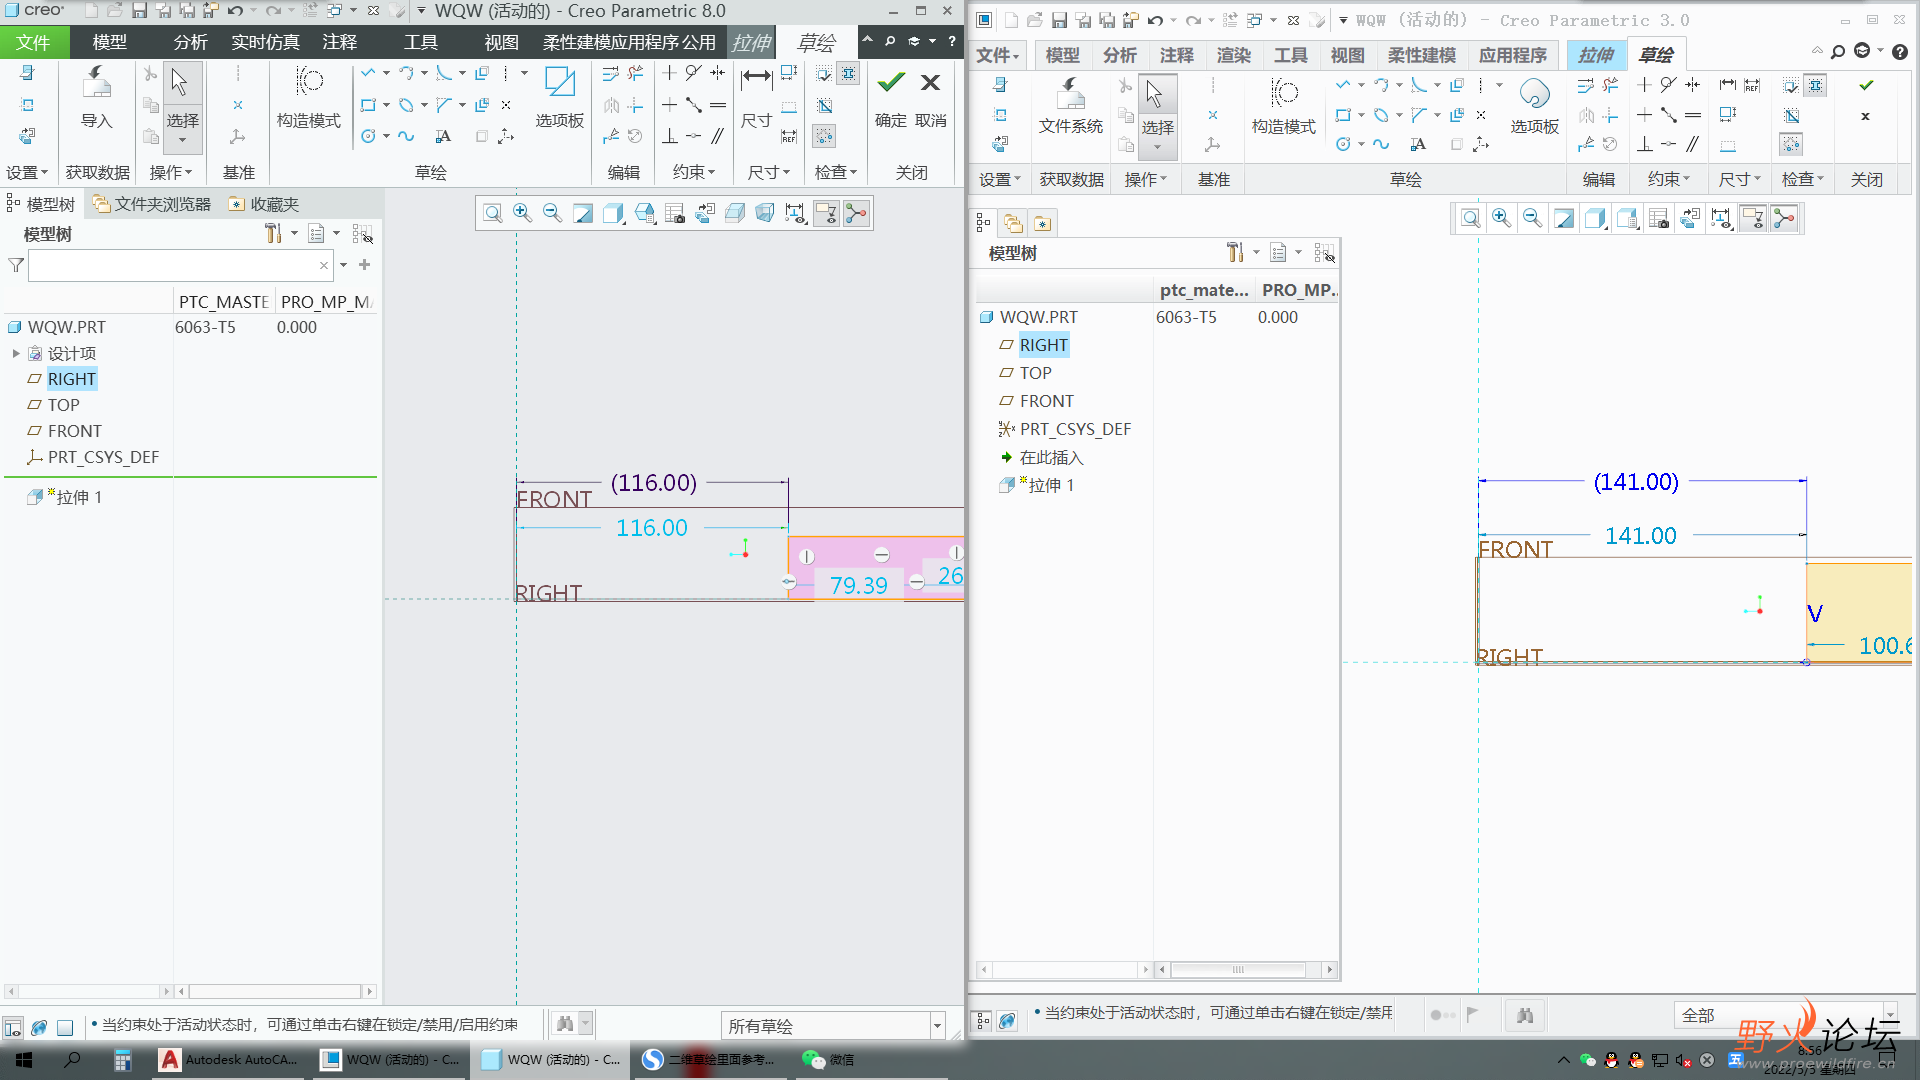Open 检查 dropdown in Creo 8.0 ribbon

[836, 172]
